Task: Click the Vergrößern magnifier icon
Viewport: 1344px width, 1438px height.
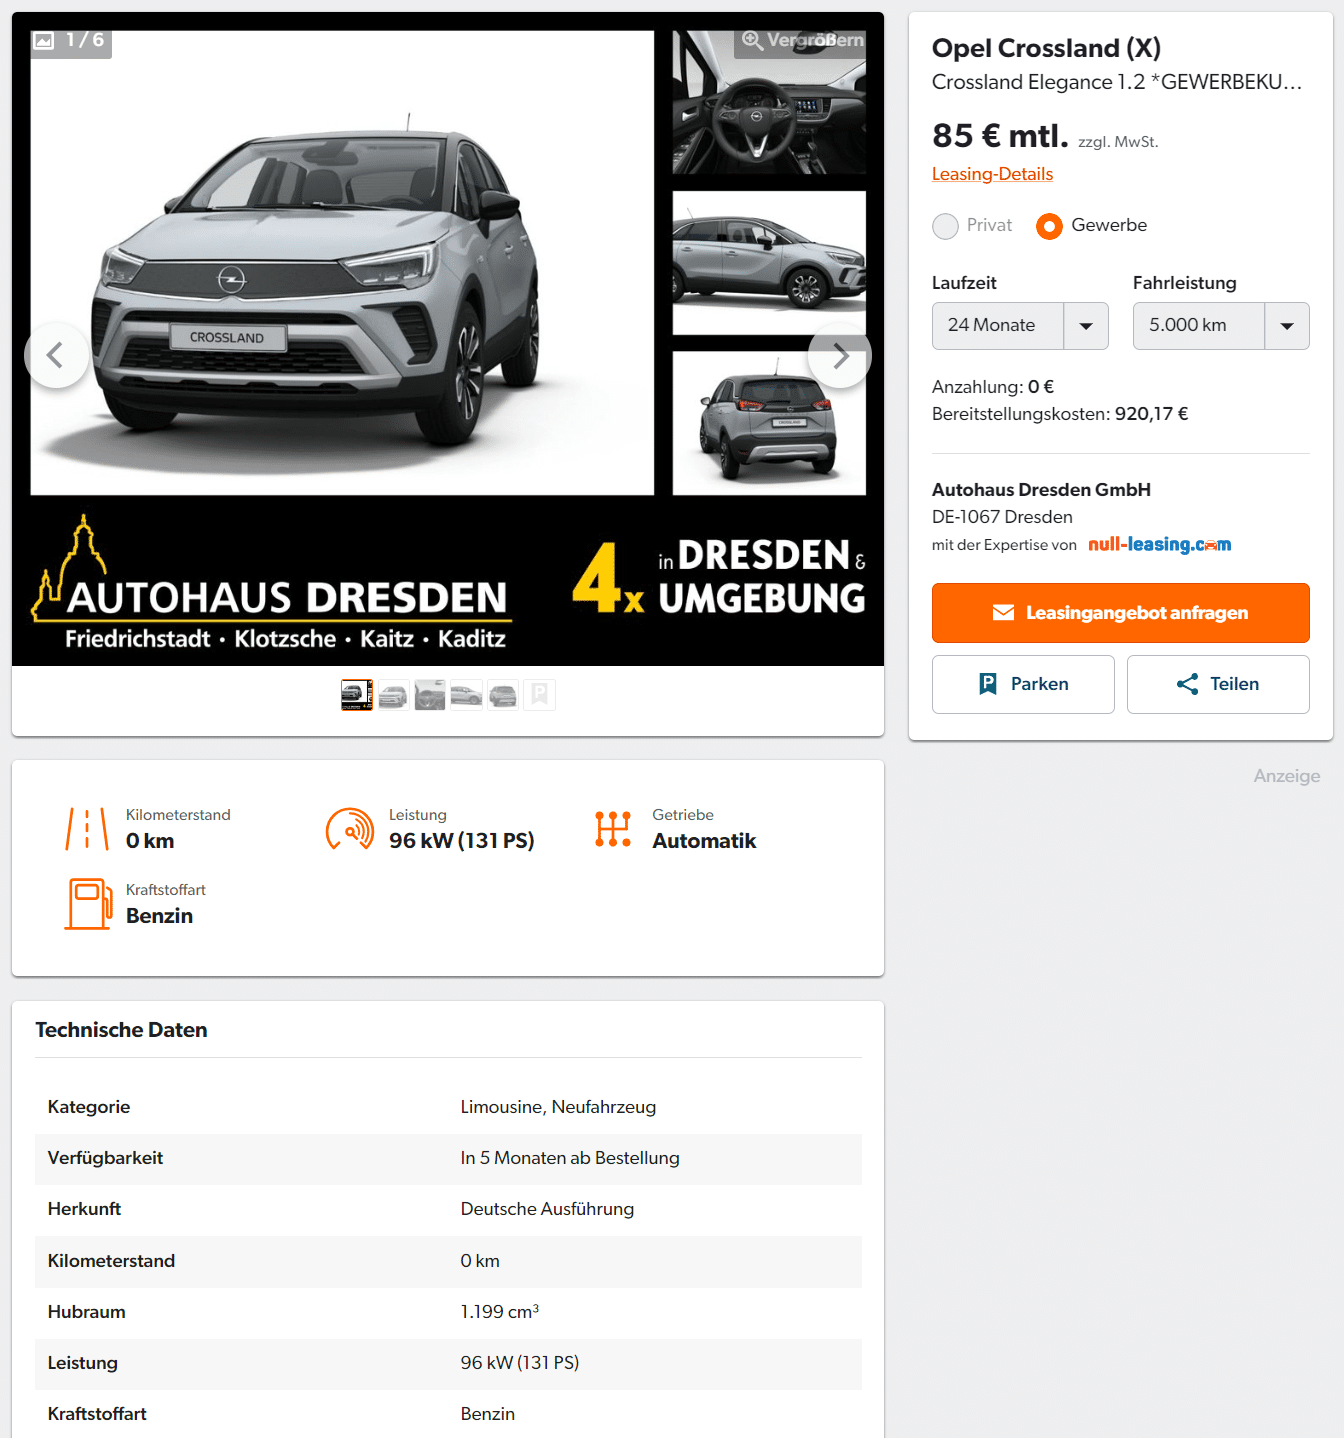Action: click(x=752, y=40)
